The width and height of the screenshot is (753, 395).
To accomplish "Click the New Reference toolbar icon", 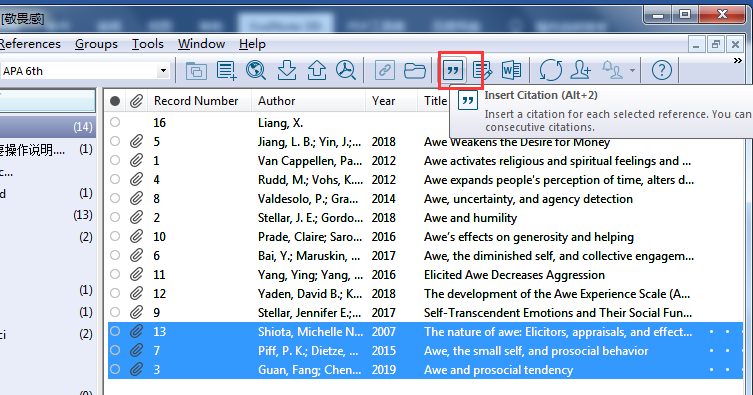I will 226,71.
